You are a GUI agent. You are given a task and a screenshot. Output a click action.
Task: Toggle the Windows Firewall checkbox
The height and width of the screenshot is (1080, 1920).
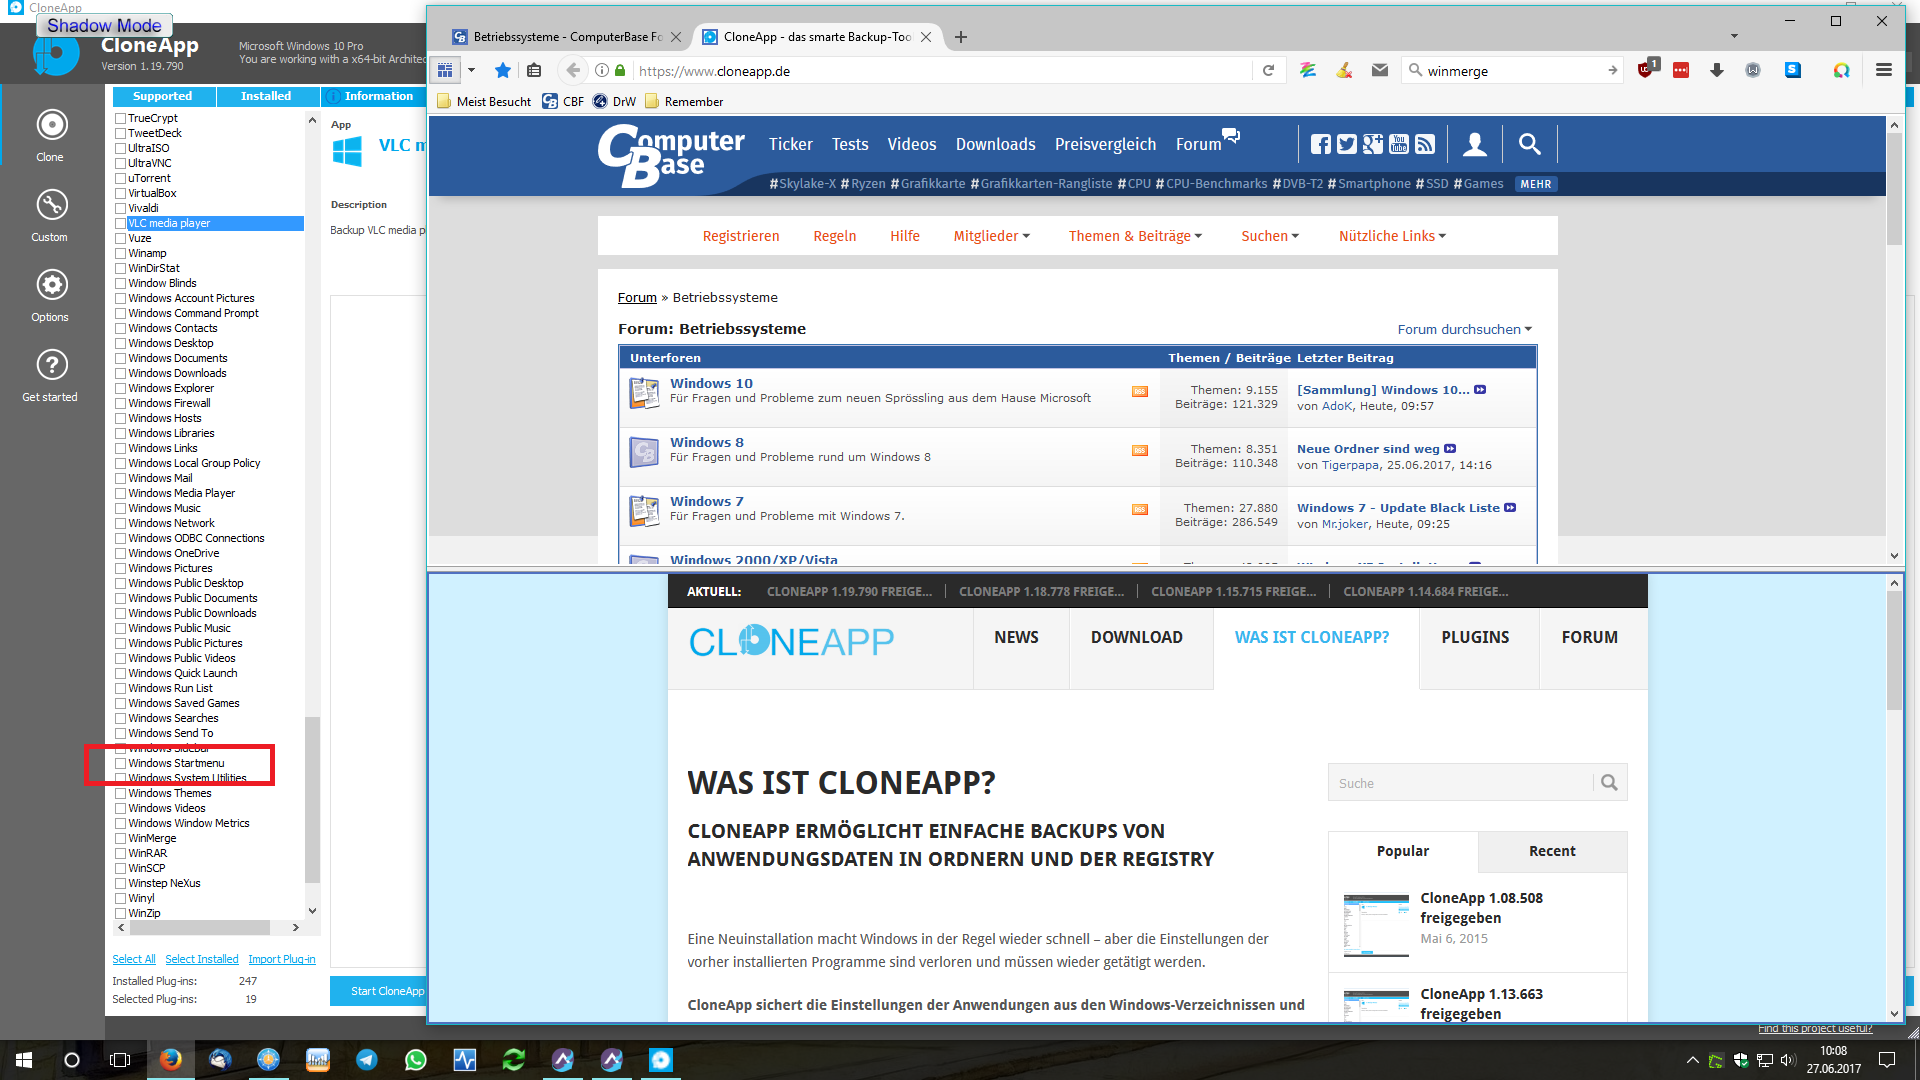tap(120, 404)
